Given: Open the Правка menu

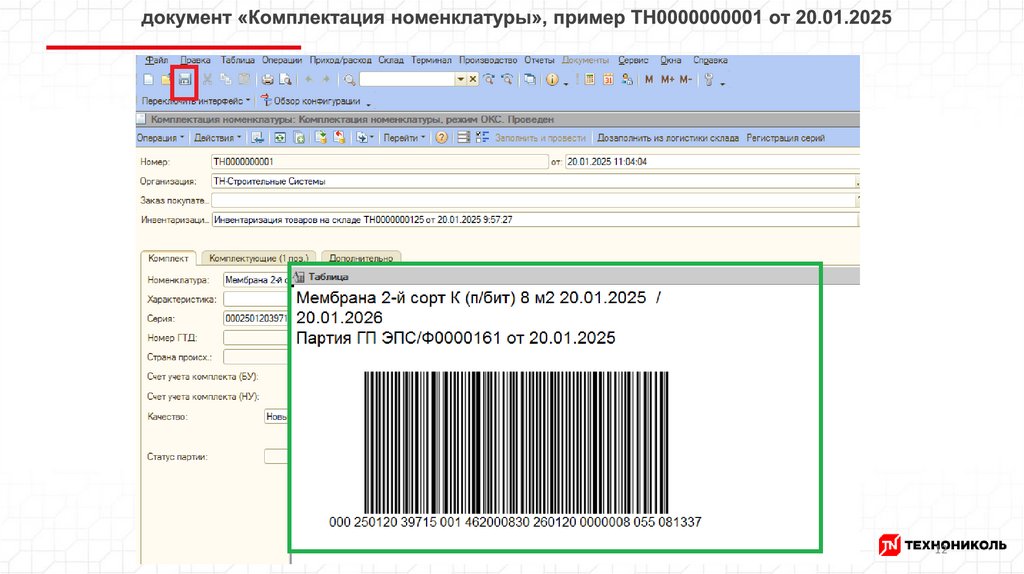Looking at the screenshot, I should click(195, 60).
